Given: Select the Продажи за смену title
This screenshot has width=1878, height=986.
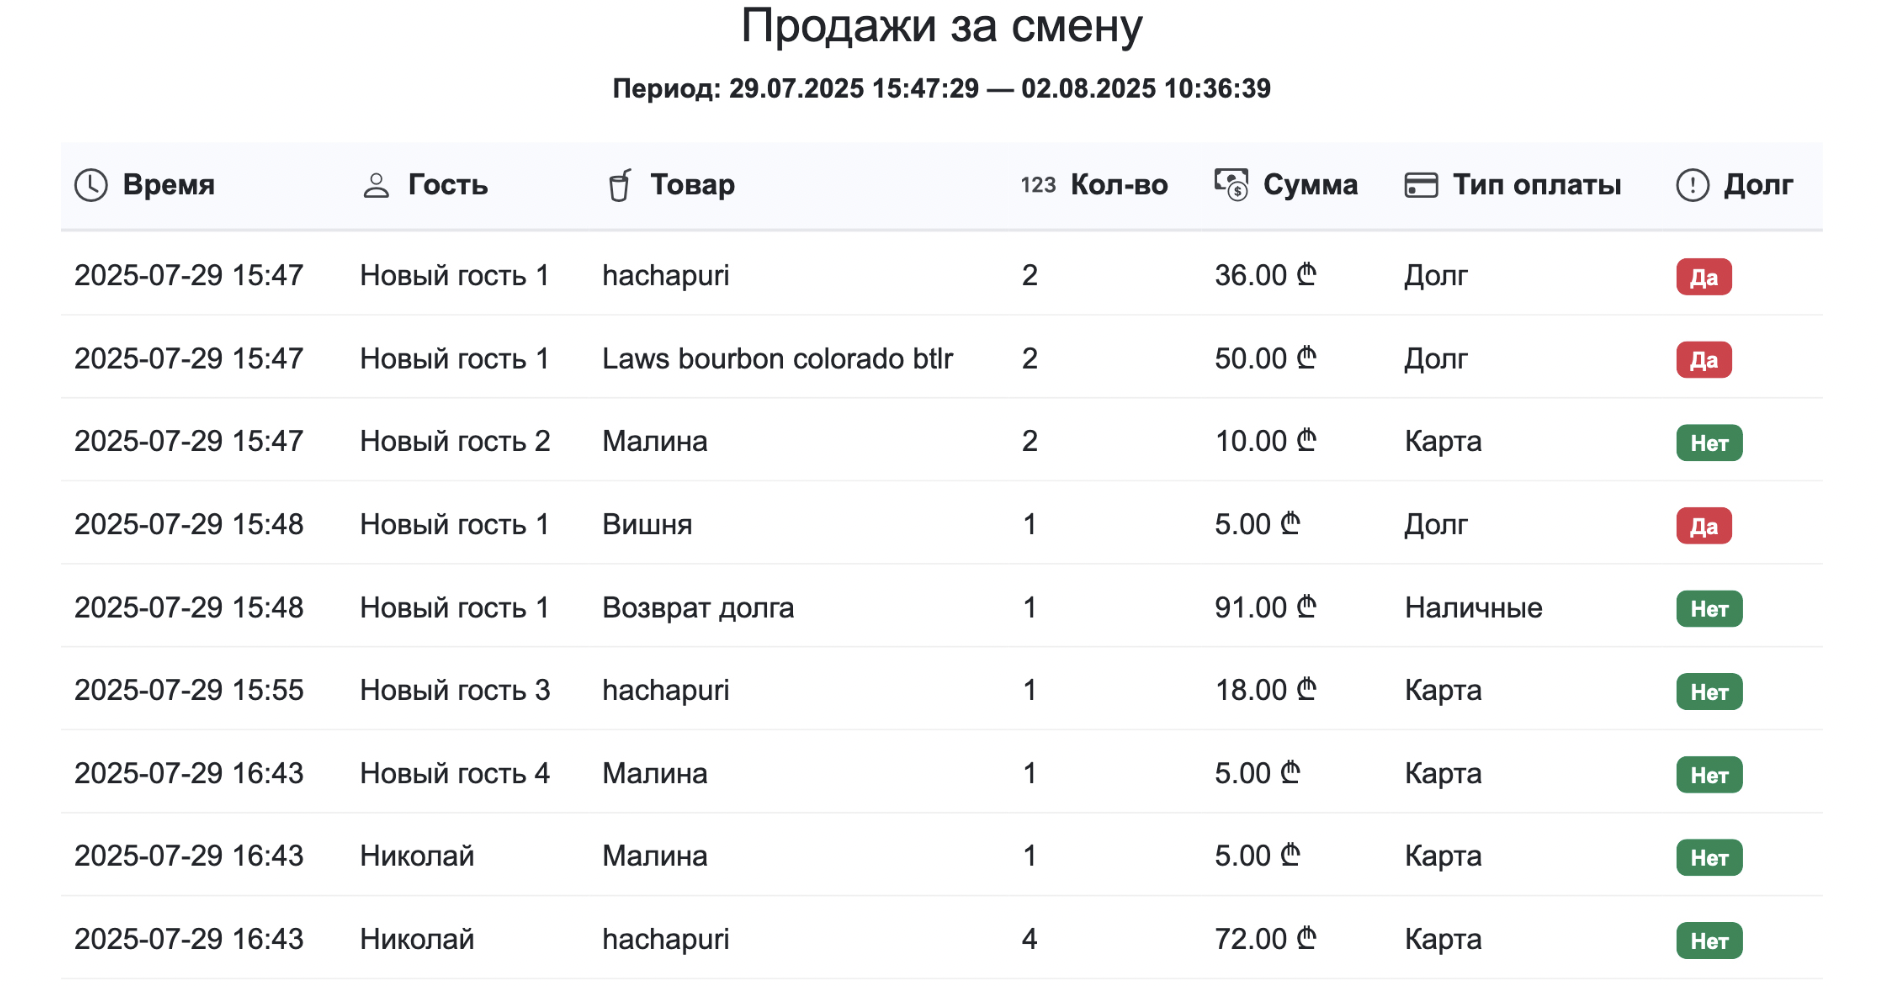Looking at the screenshot, I should pyautogui.click(x=940, y=25).
